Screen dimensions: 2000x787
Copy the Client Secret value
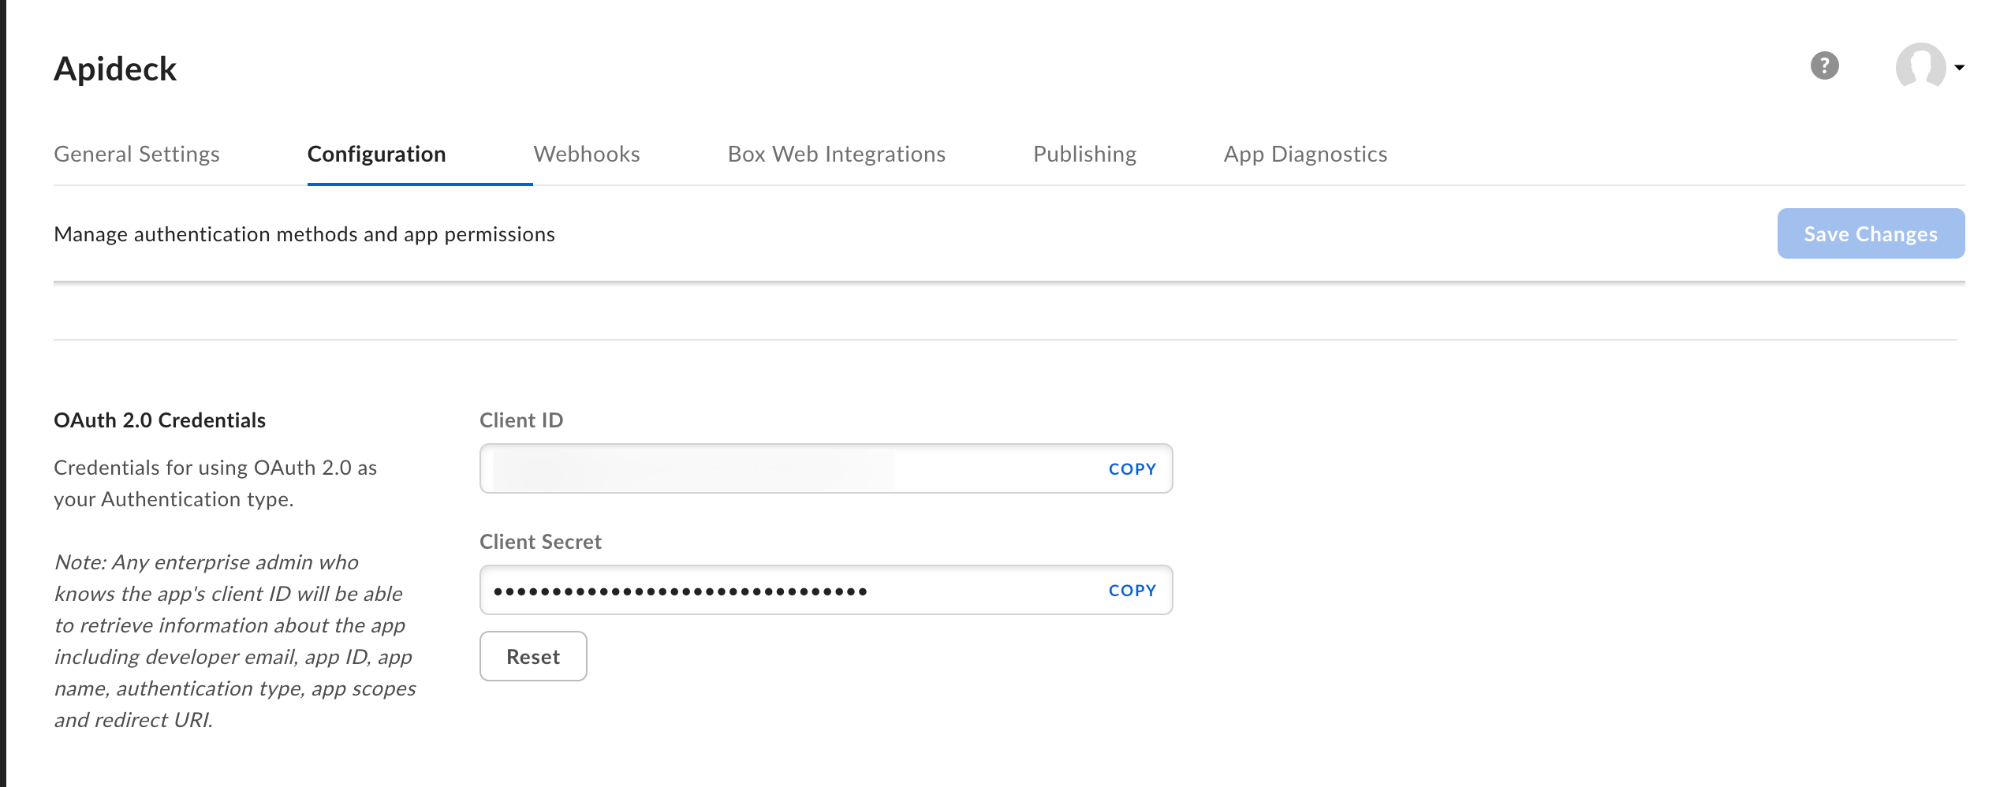pyautogui.click(x=1131, y=590)
